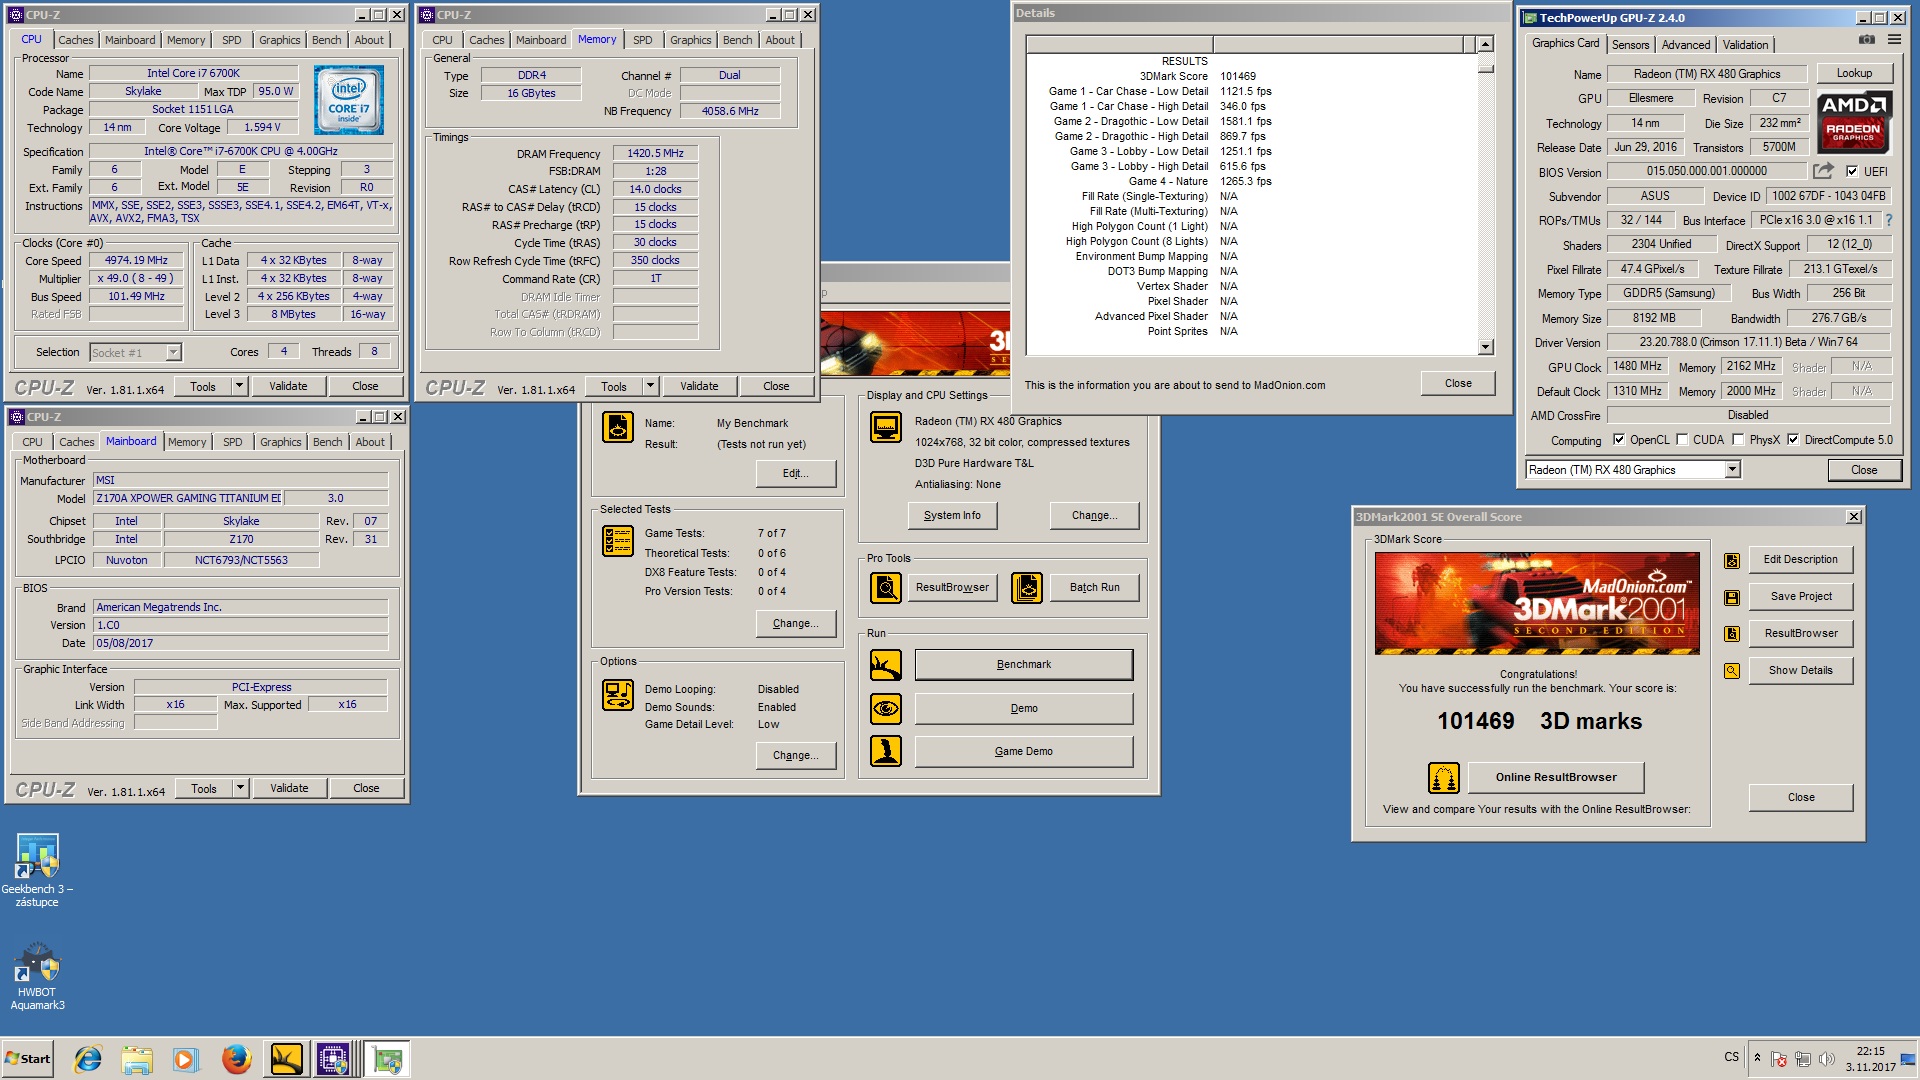Screen dimensions: 1920x1080
Task: Click the Lookup button in GPU-Z
Action: (x=1854, y=74)
